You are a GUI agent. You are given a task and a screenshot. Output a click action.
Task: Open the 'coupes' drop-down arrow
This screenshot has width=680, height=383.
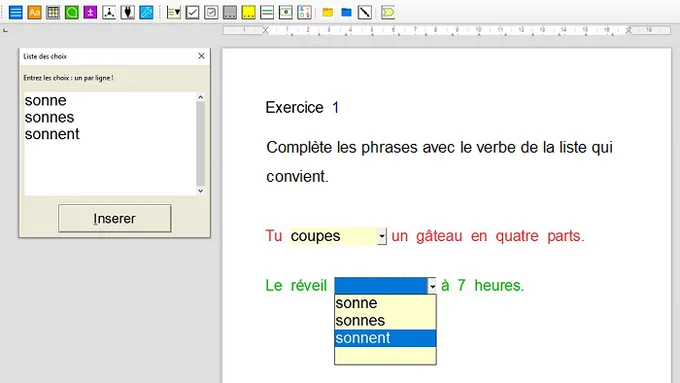[x=382, y=236]
